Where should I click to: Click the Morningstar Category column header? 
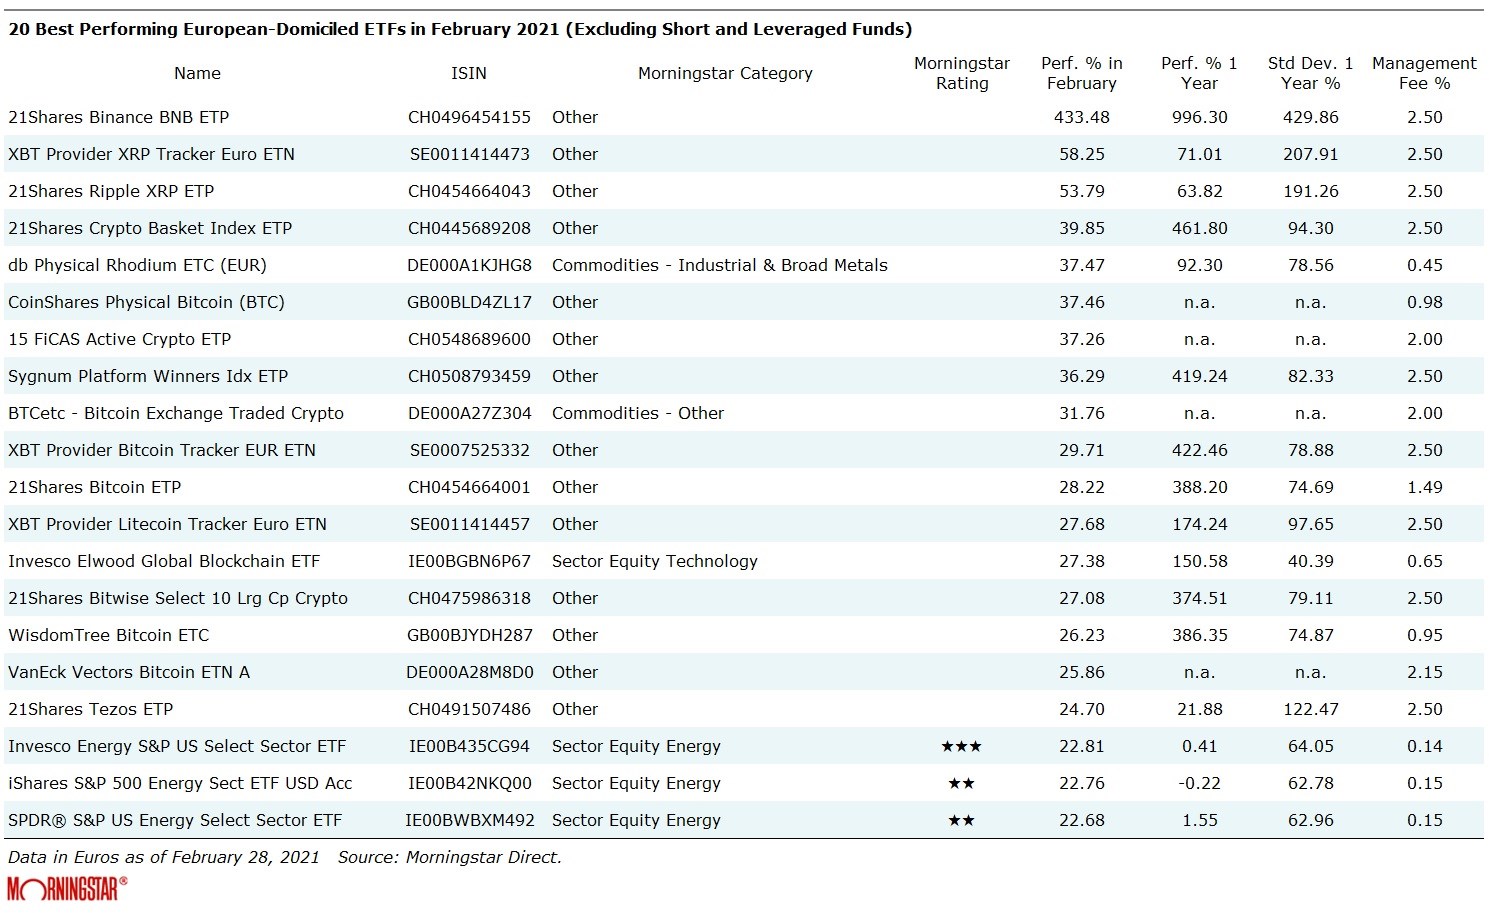[x=725, y=73]
